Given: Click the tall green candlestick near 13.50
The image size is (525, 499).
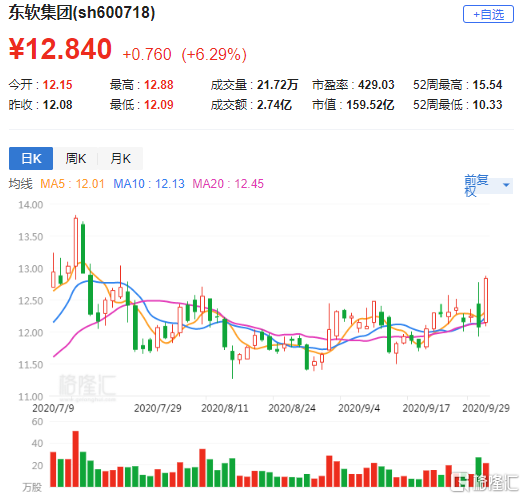Looking at the screenshot, I should pos(83,248).
